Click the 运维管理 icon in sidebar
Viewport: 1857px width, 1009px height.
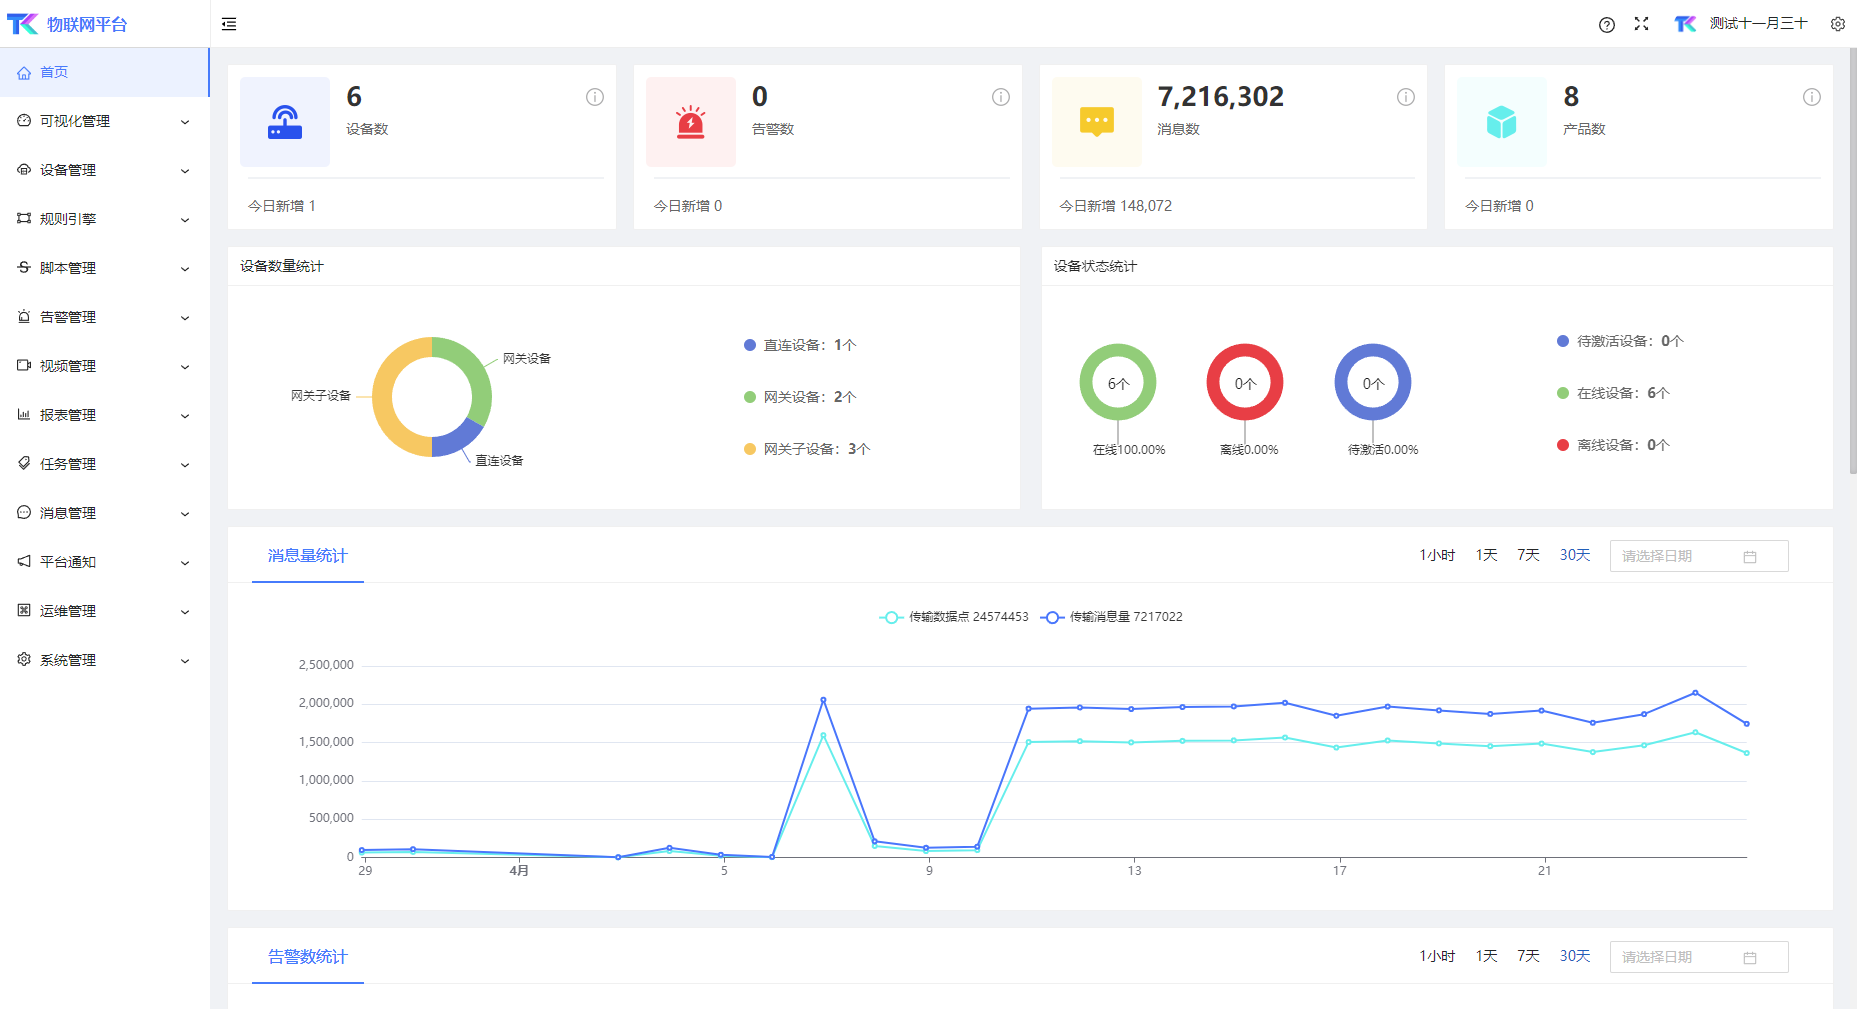(x=24, y=611)
